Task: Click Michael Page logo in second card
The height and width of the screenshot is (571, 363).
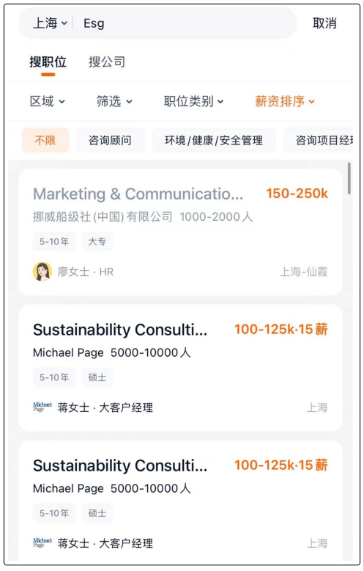Action: (42, 407)
